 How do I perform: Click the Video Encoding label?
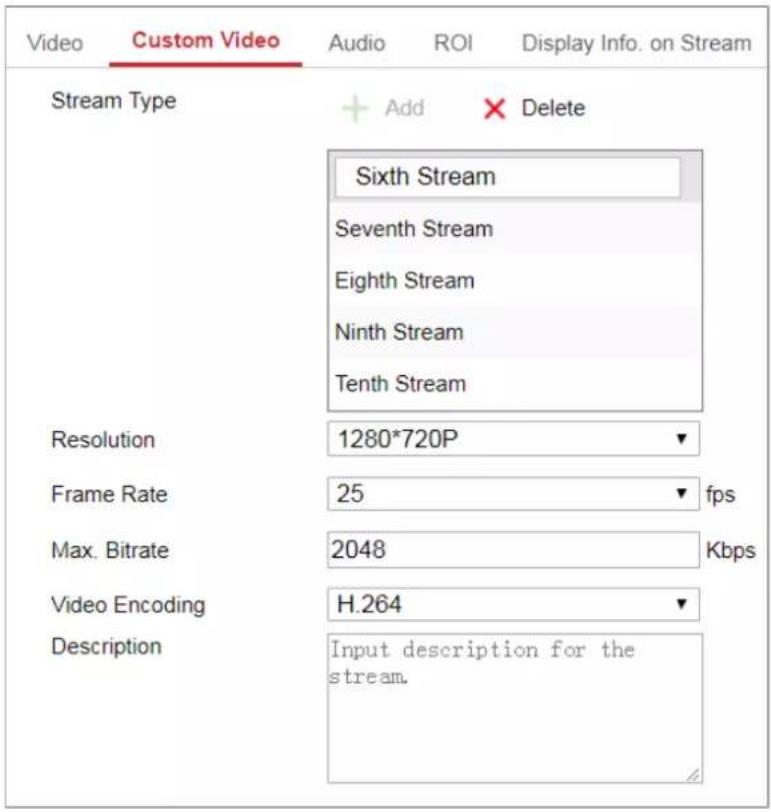[x=128, y=605]
